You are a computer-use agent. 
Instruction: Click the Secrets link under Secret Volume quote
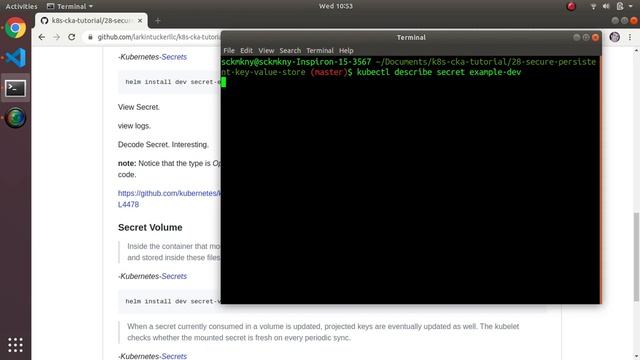tap(174, 276)
